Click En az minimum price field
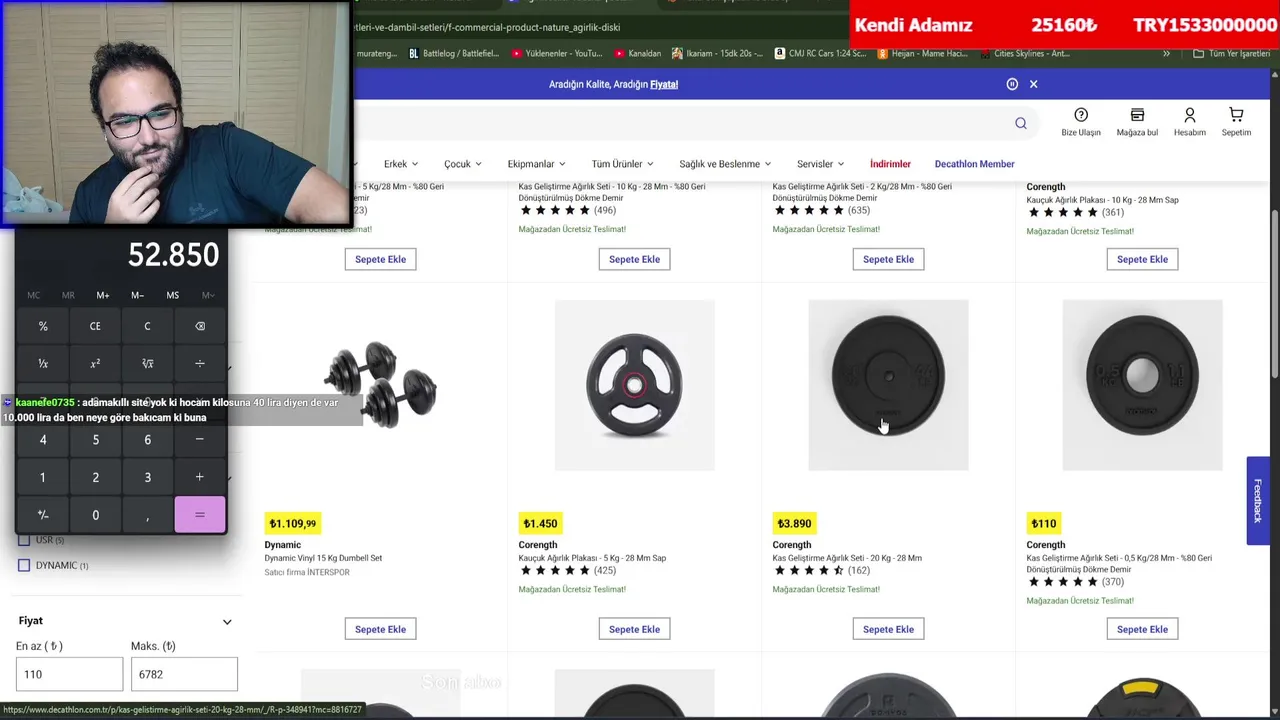Viewport: 1280px width, 720px height. (x=69, y=674)
